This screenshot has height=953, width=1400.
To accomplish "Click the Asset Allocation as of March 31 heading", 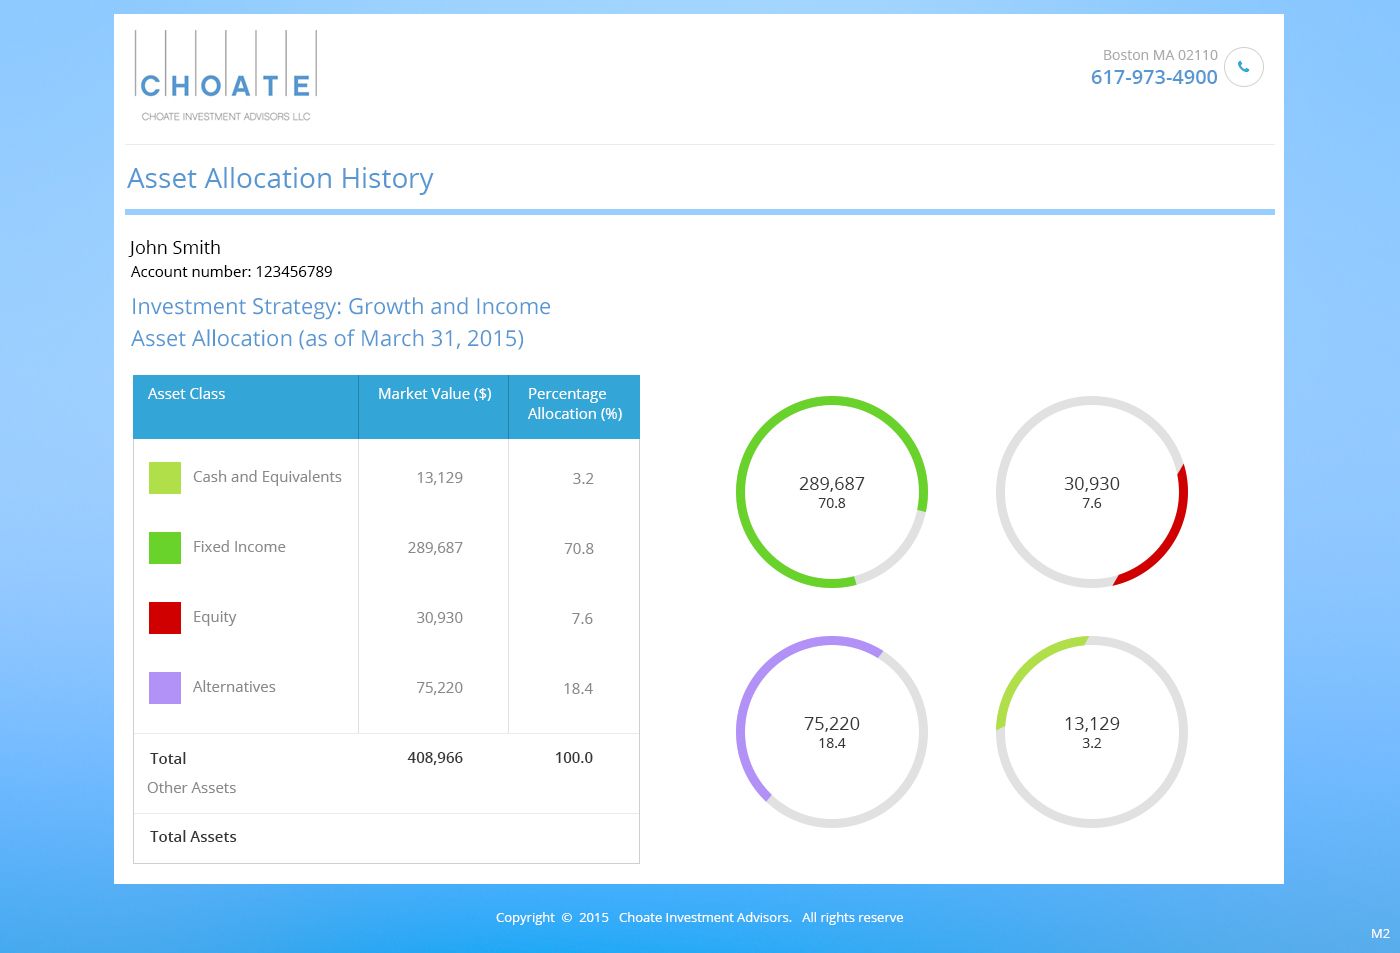I will pos(328,339).
